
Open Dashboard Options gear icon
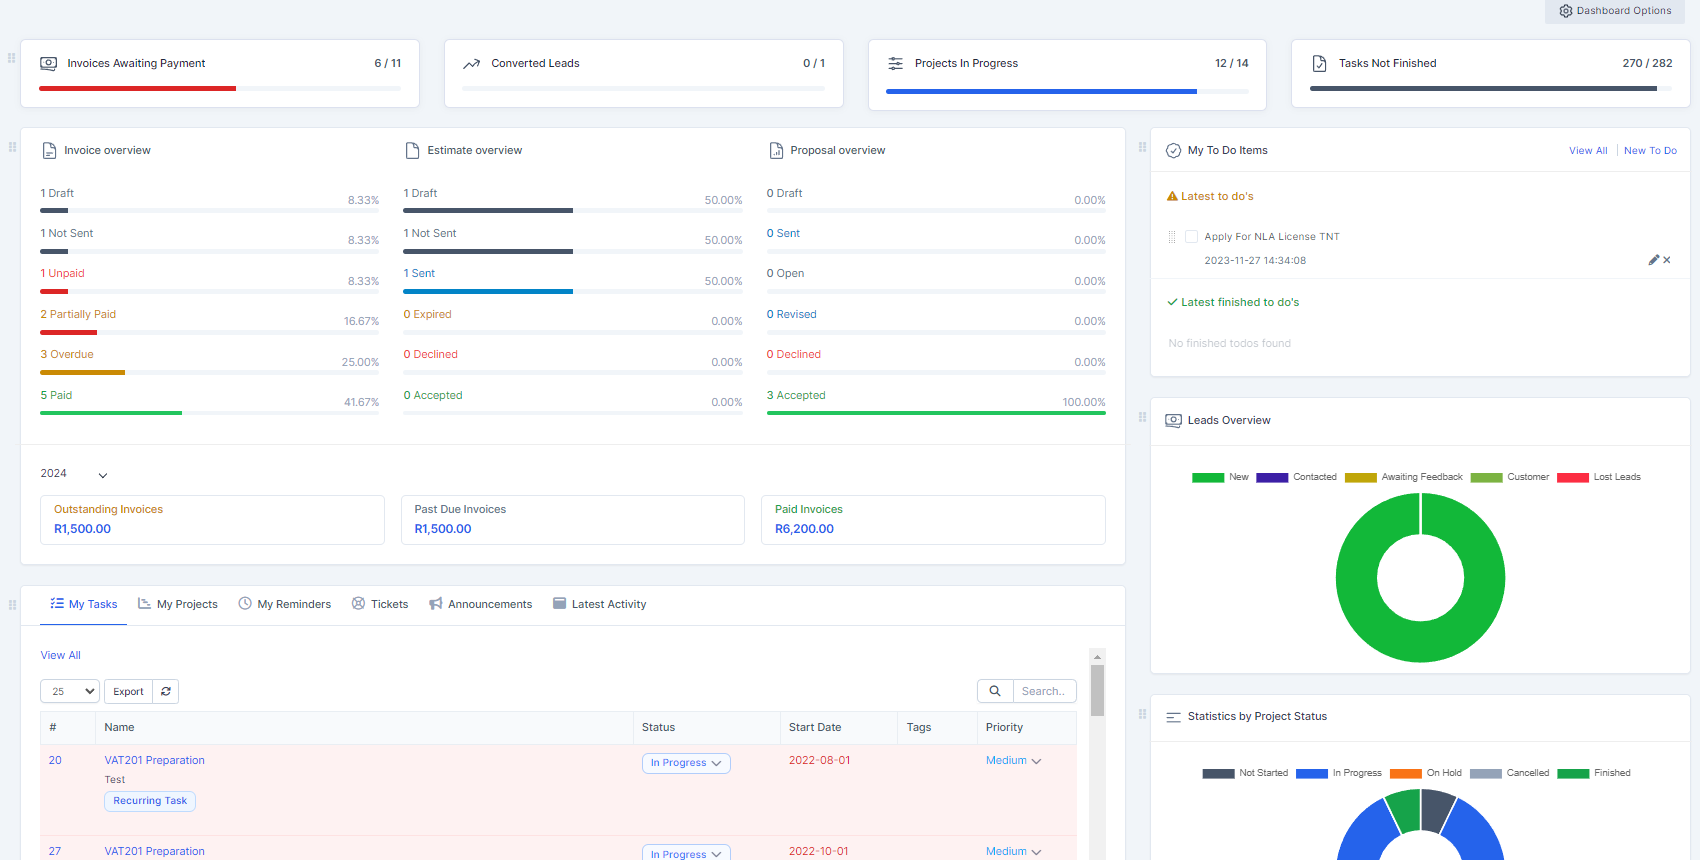coord(1565,11)
